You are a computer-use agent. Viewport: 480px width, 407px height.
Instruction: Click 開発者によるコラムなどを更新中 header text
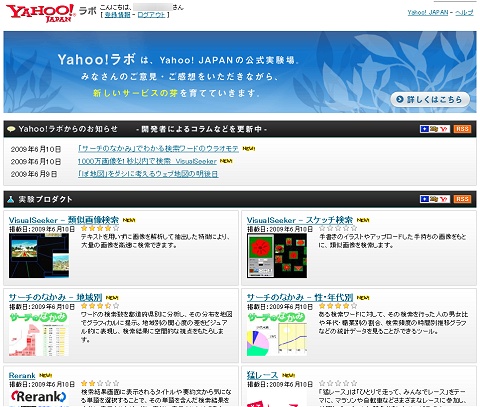(202, 129)
